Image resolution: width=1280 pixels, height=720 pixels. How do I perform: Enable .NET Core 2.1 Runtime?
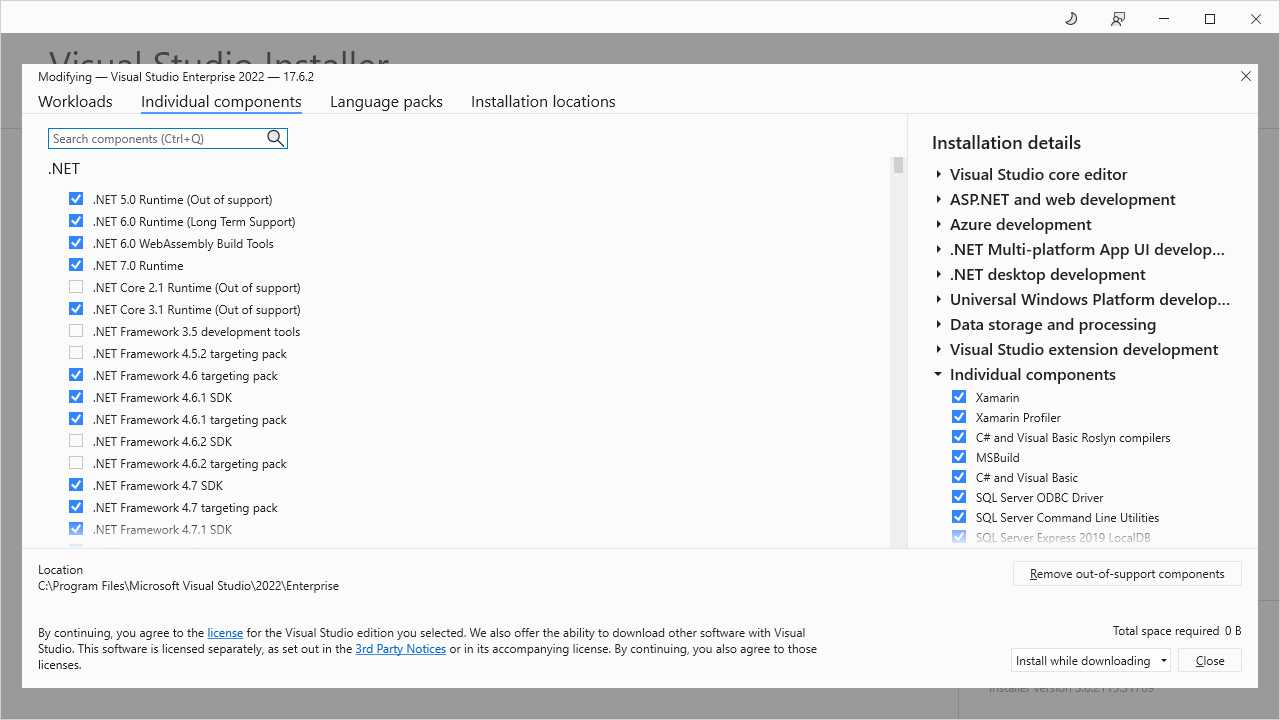point(75,286)
